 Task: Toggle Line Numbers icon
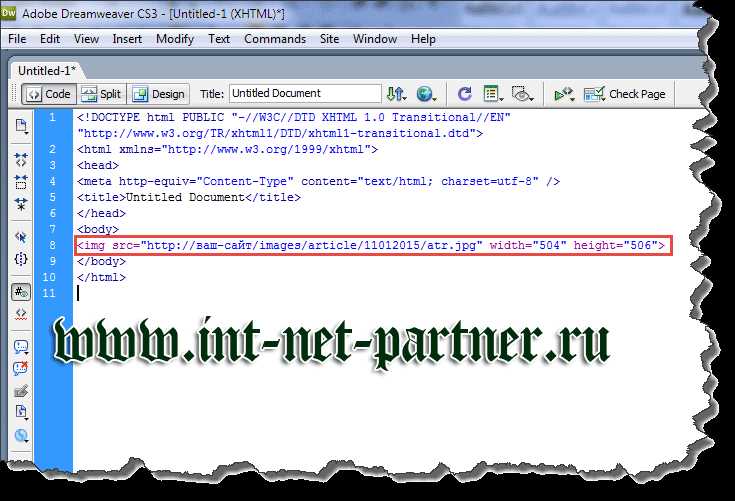tap(21, 292)
